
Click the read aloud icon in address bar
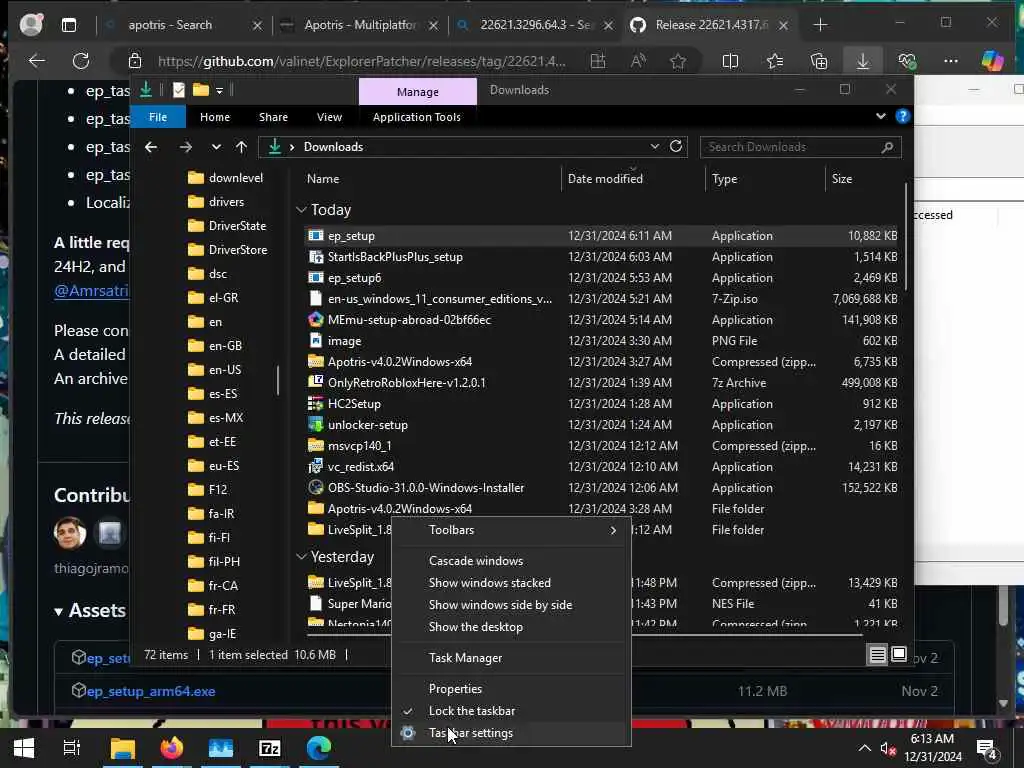click(x=638, y=61)
